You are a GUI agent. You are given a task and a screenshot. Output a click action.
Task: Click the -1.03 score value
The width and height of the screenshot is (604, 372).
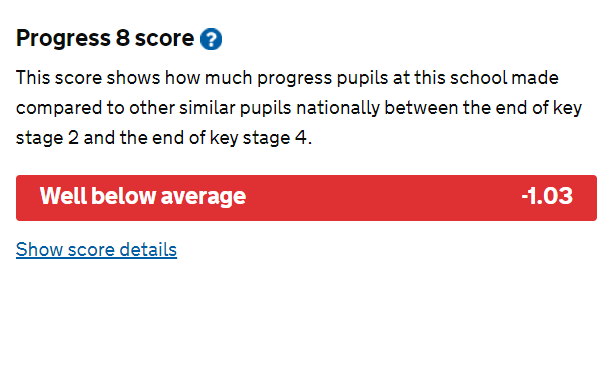tap(547, 196)
